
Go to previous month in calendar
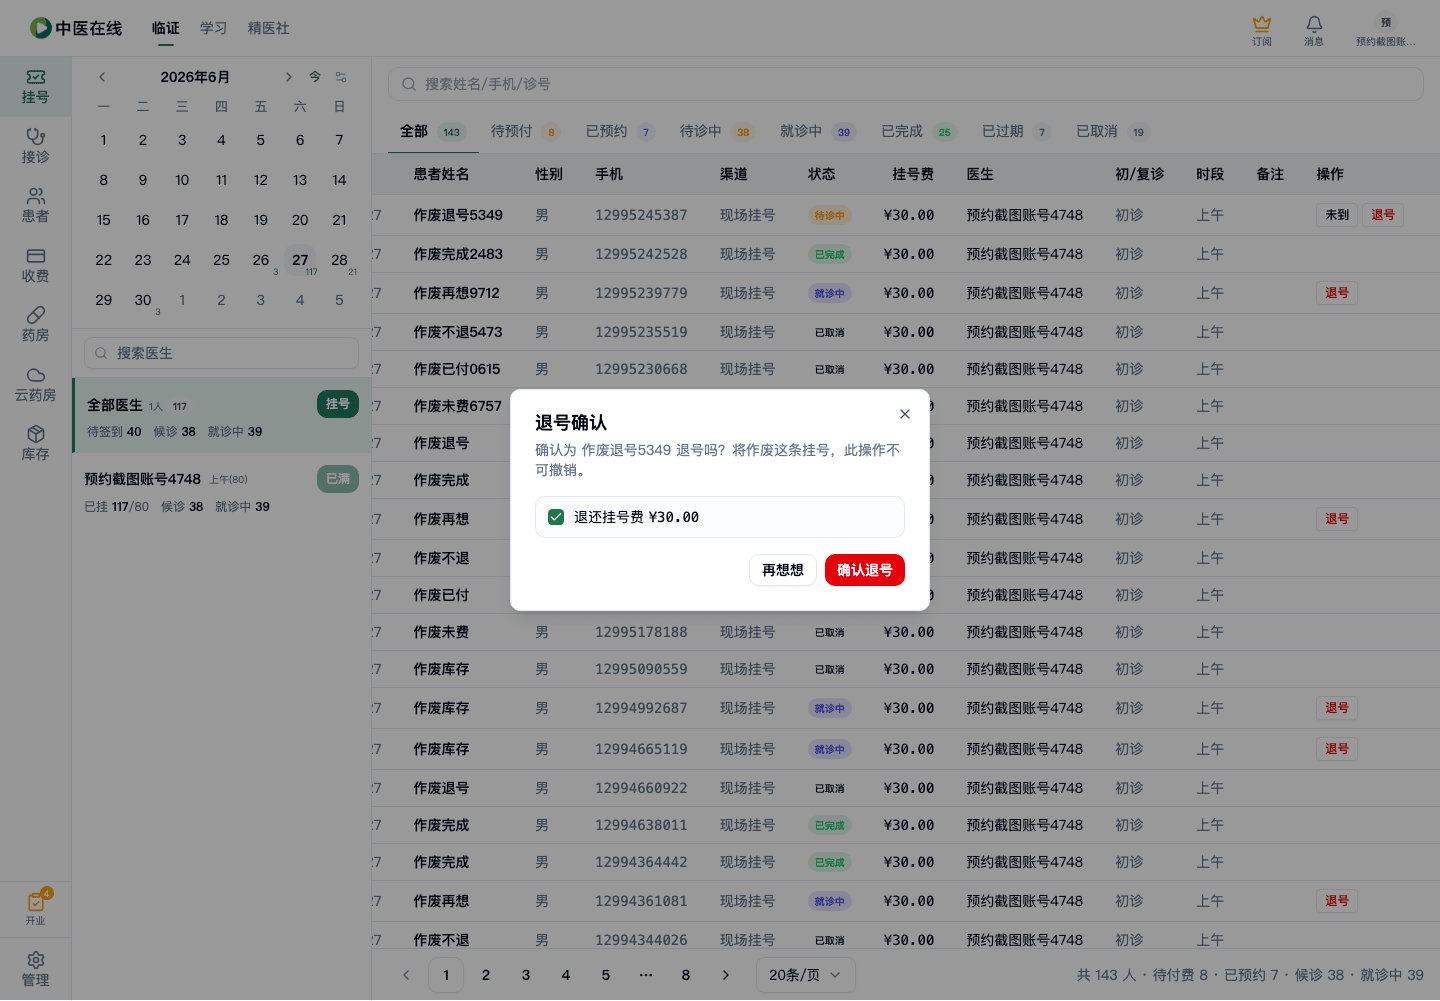point(102,77)
